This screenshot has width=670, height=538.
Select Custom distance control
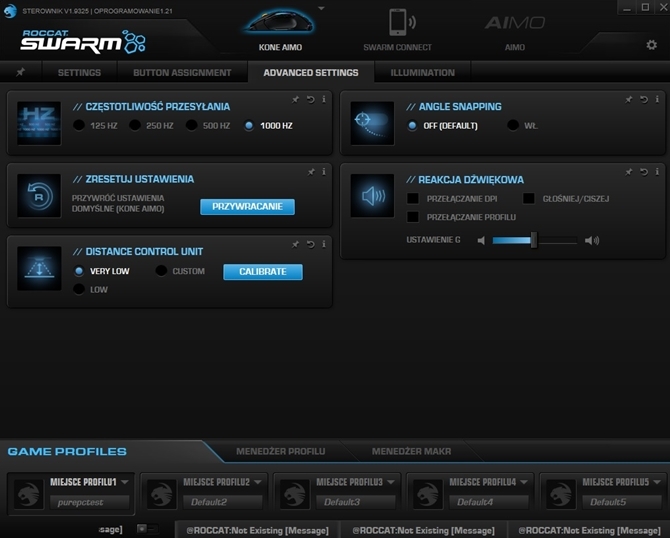tap(161, 271)
